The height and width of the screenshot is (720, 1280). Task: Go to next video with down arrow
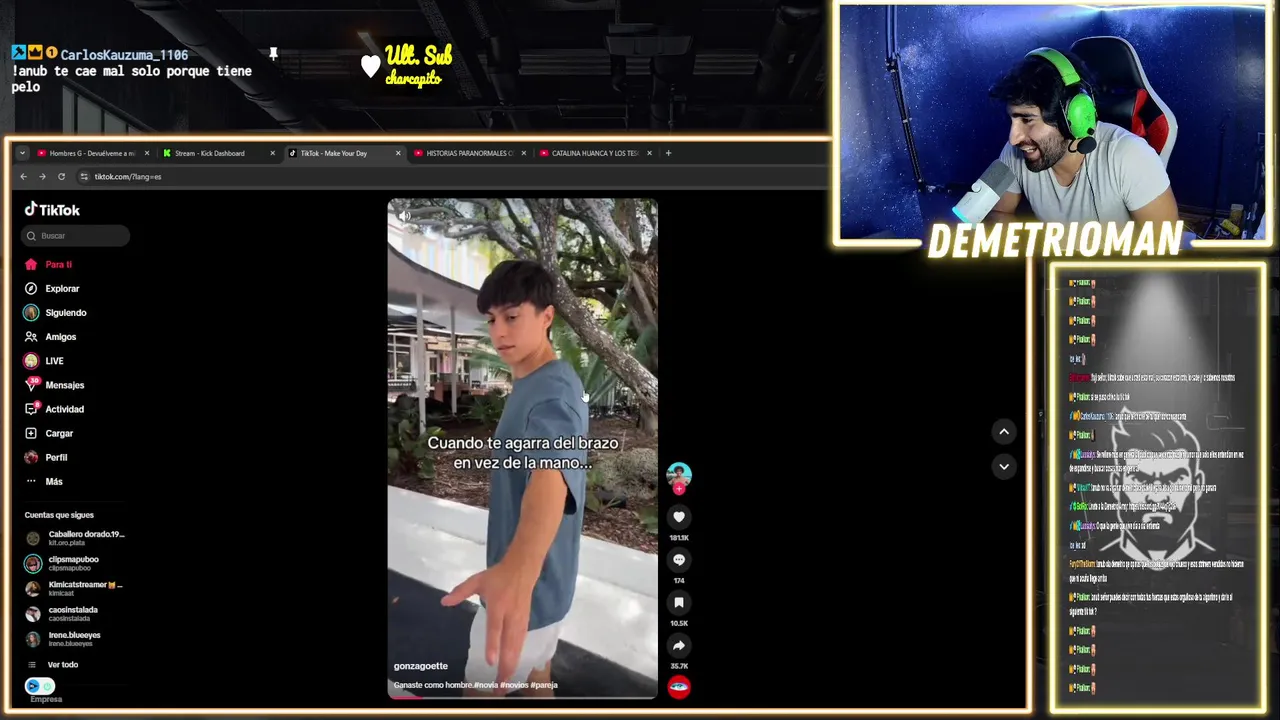(x=1004, y=466)
